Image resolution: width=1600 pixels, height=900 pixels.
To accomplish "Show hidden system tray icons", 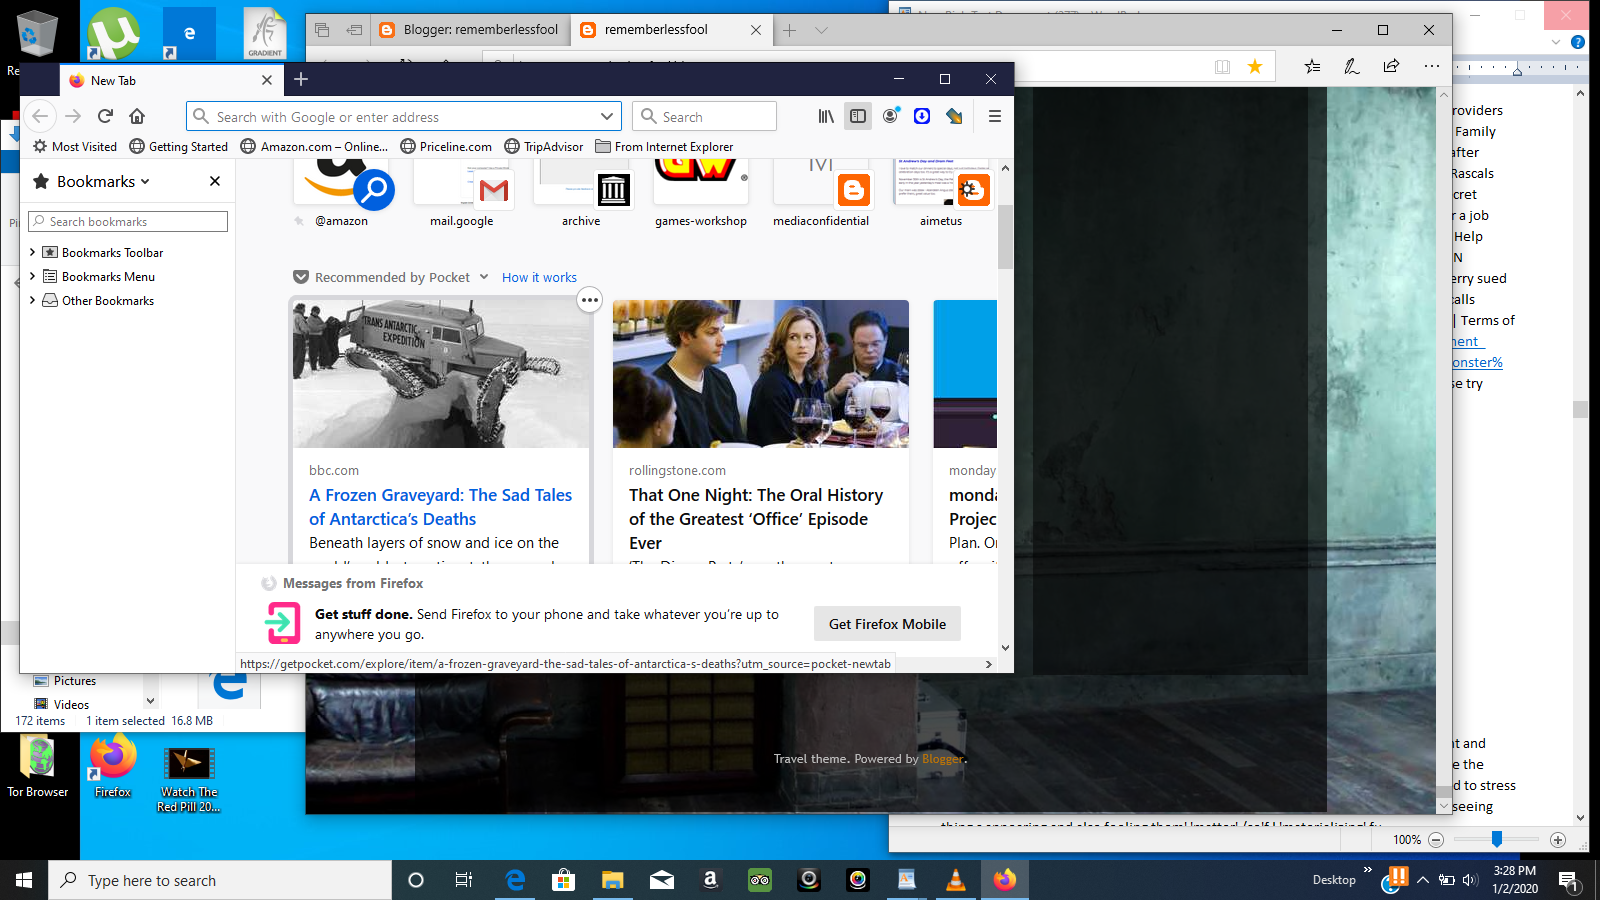I will 1423,880.
